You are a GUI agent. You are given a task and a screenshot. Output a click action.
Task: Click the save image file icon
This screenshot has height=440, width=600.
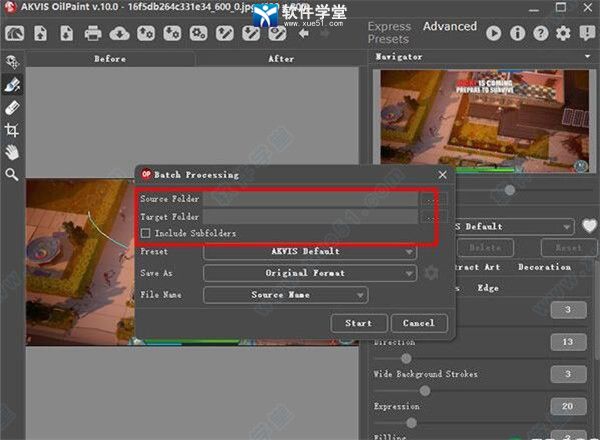pos(67,33)
